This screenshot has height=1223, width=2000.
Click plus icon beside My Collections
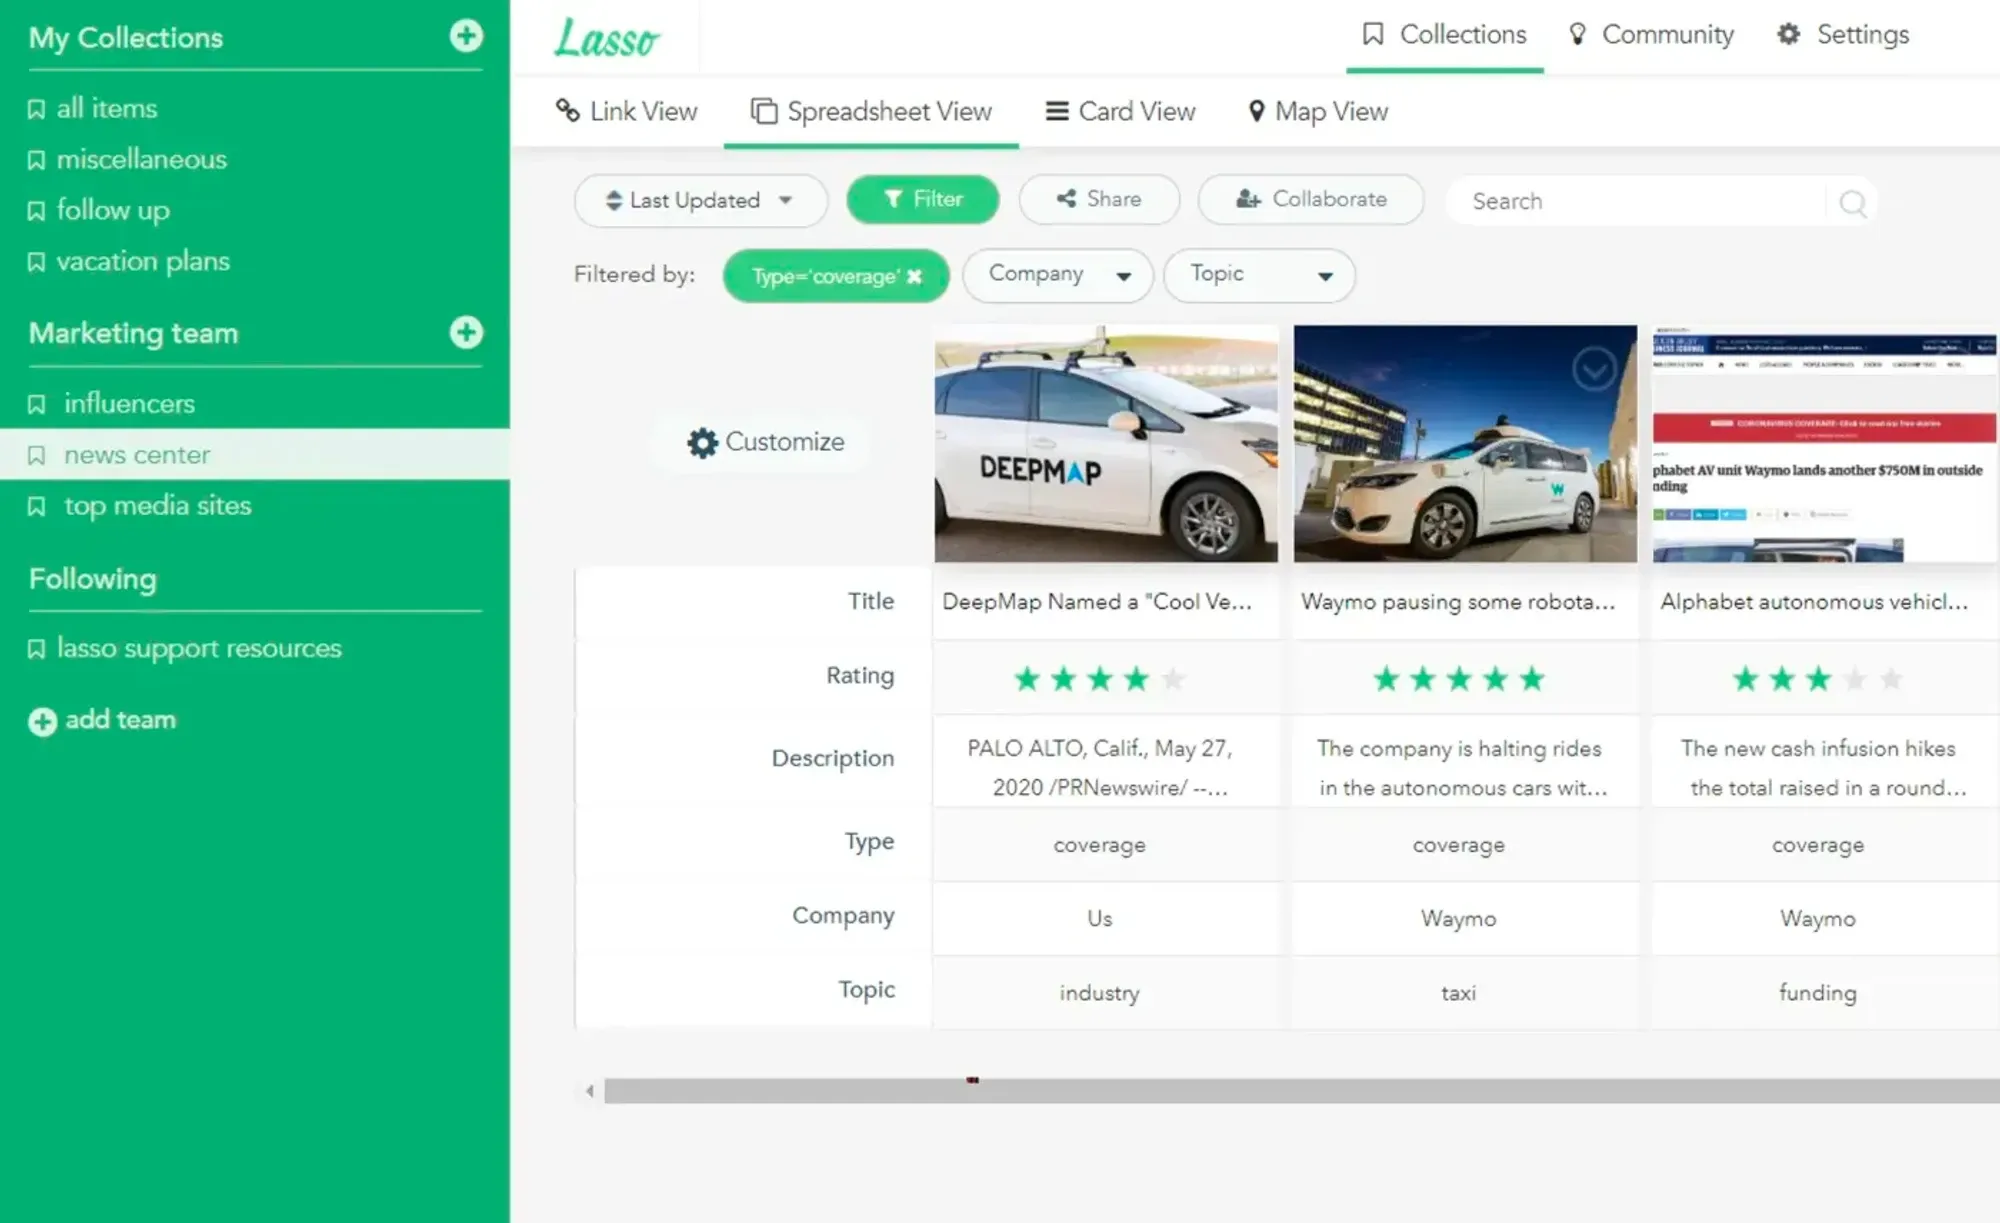click(465, 36)
